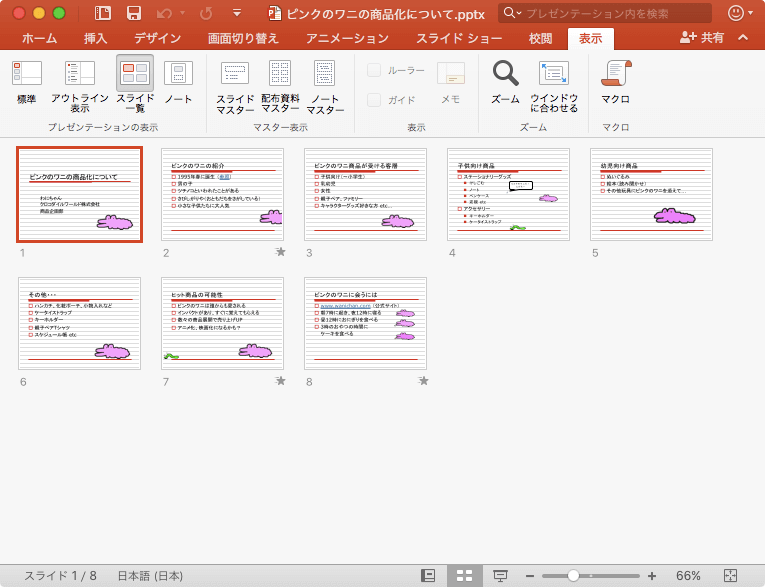Select the View (表示) tab
The image size is (765, 587).
coord(590,39)
